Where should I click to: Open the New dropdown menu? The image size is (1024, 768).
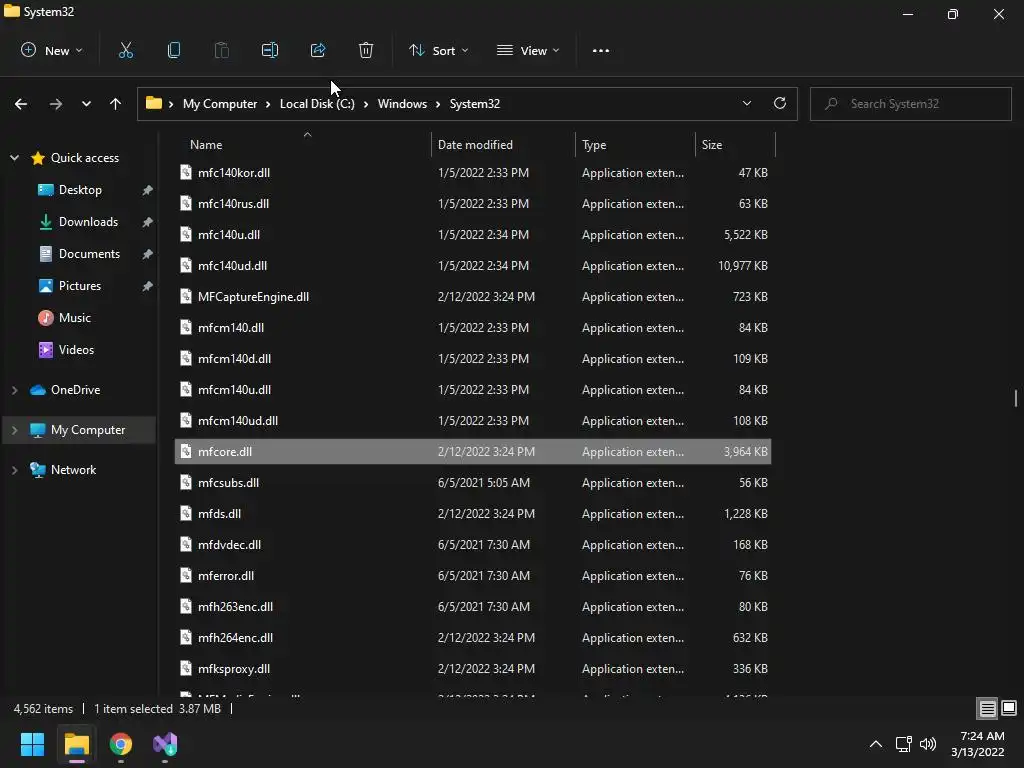pyautogui.click(x=52, y=50)
